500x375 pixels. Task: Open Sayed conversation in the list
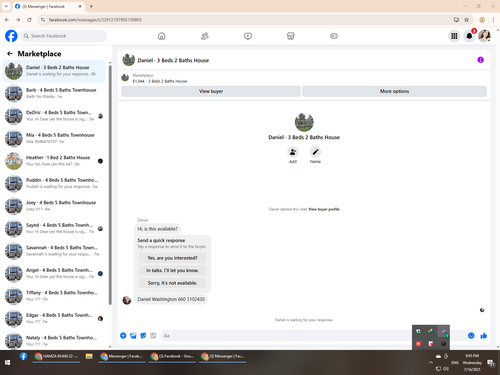pos(54,228)
